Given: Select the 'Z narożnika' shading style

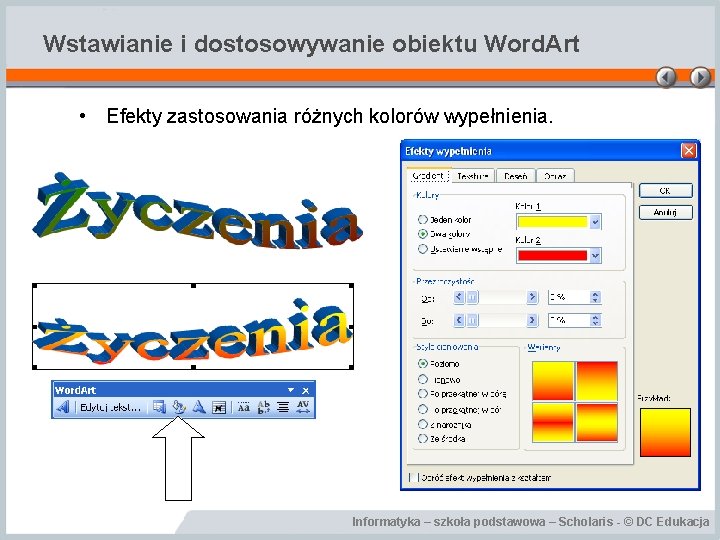Looking at the screenshot, I should click(422, 424).
